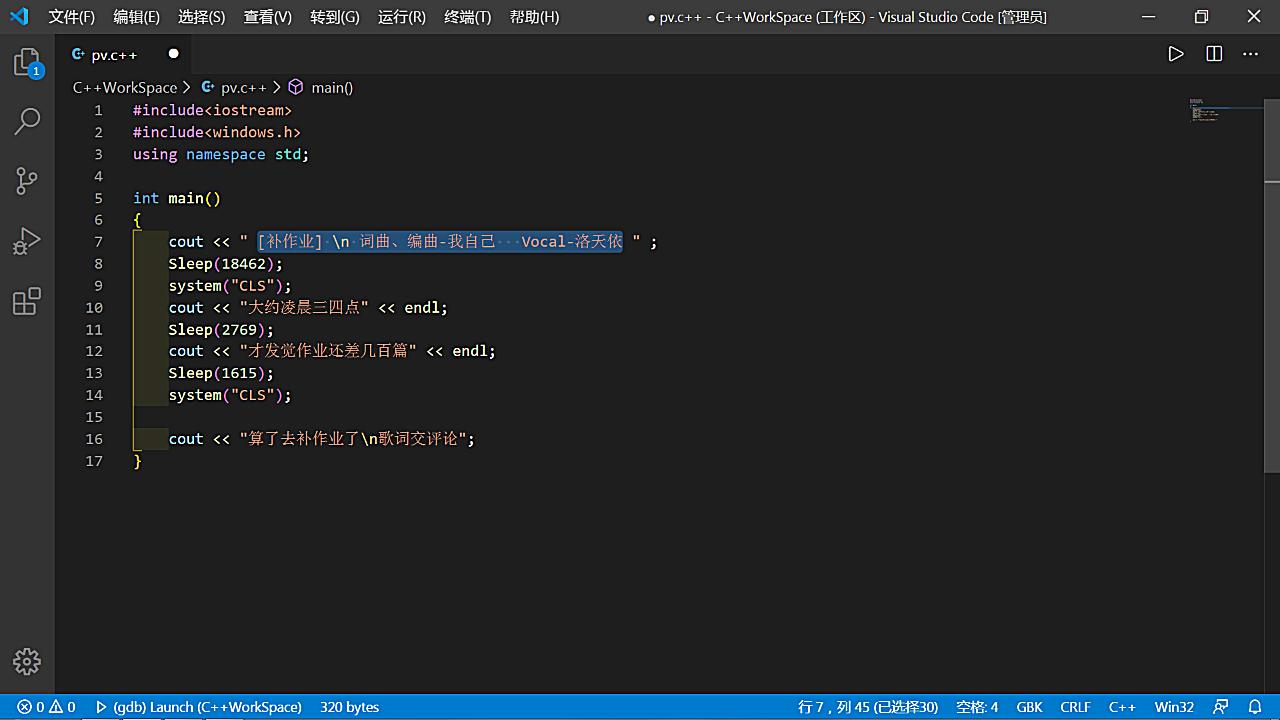Click system("CLS") on line 9

[230, 286]
